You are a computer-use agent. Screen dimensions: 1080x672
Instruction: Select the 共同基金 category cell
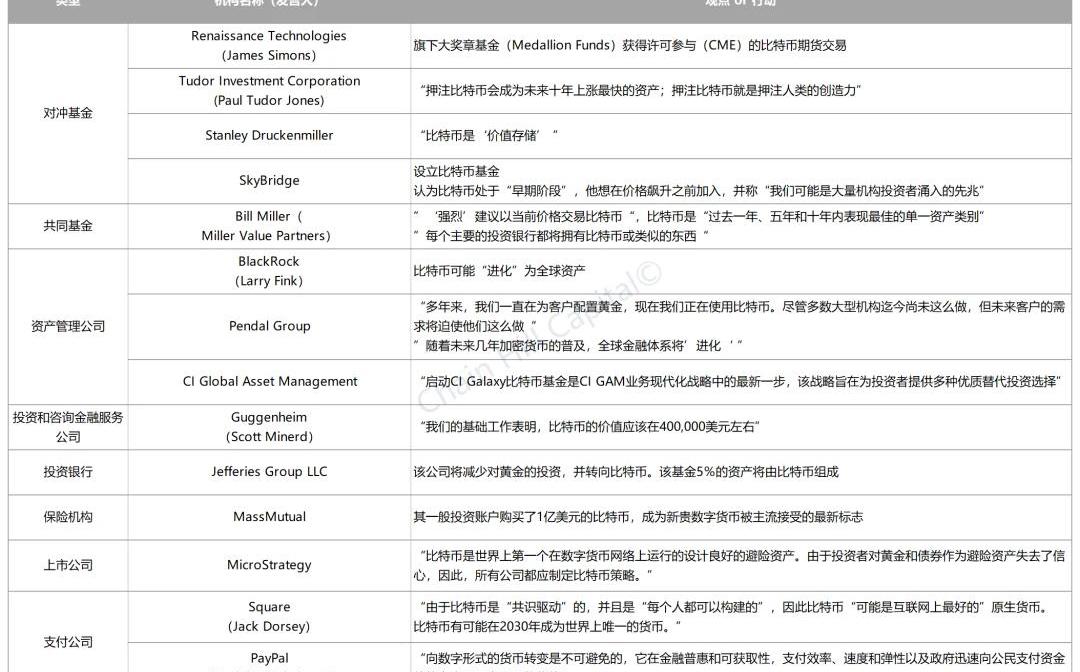(x=68, y=226)
